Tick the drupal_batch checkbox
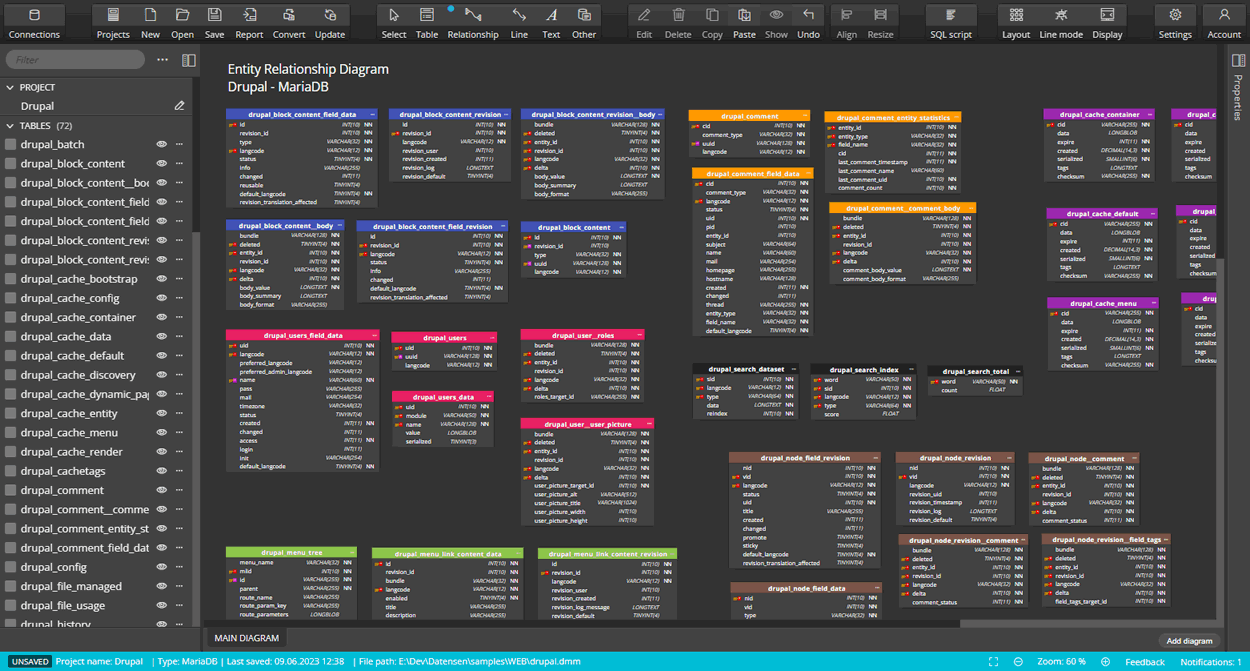The image size is (1250, 671). tap(11, 144)
